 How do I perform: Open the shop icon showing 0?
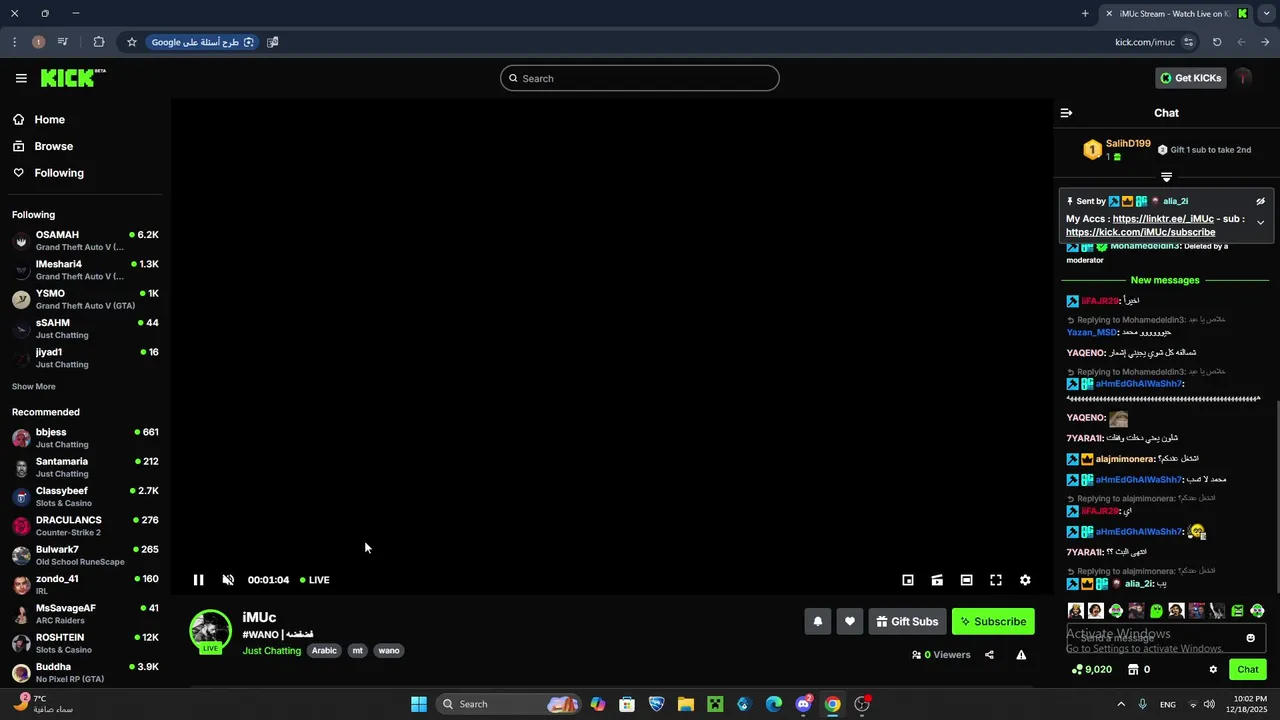[x=1139, y=669]
